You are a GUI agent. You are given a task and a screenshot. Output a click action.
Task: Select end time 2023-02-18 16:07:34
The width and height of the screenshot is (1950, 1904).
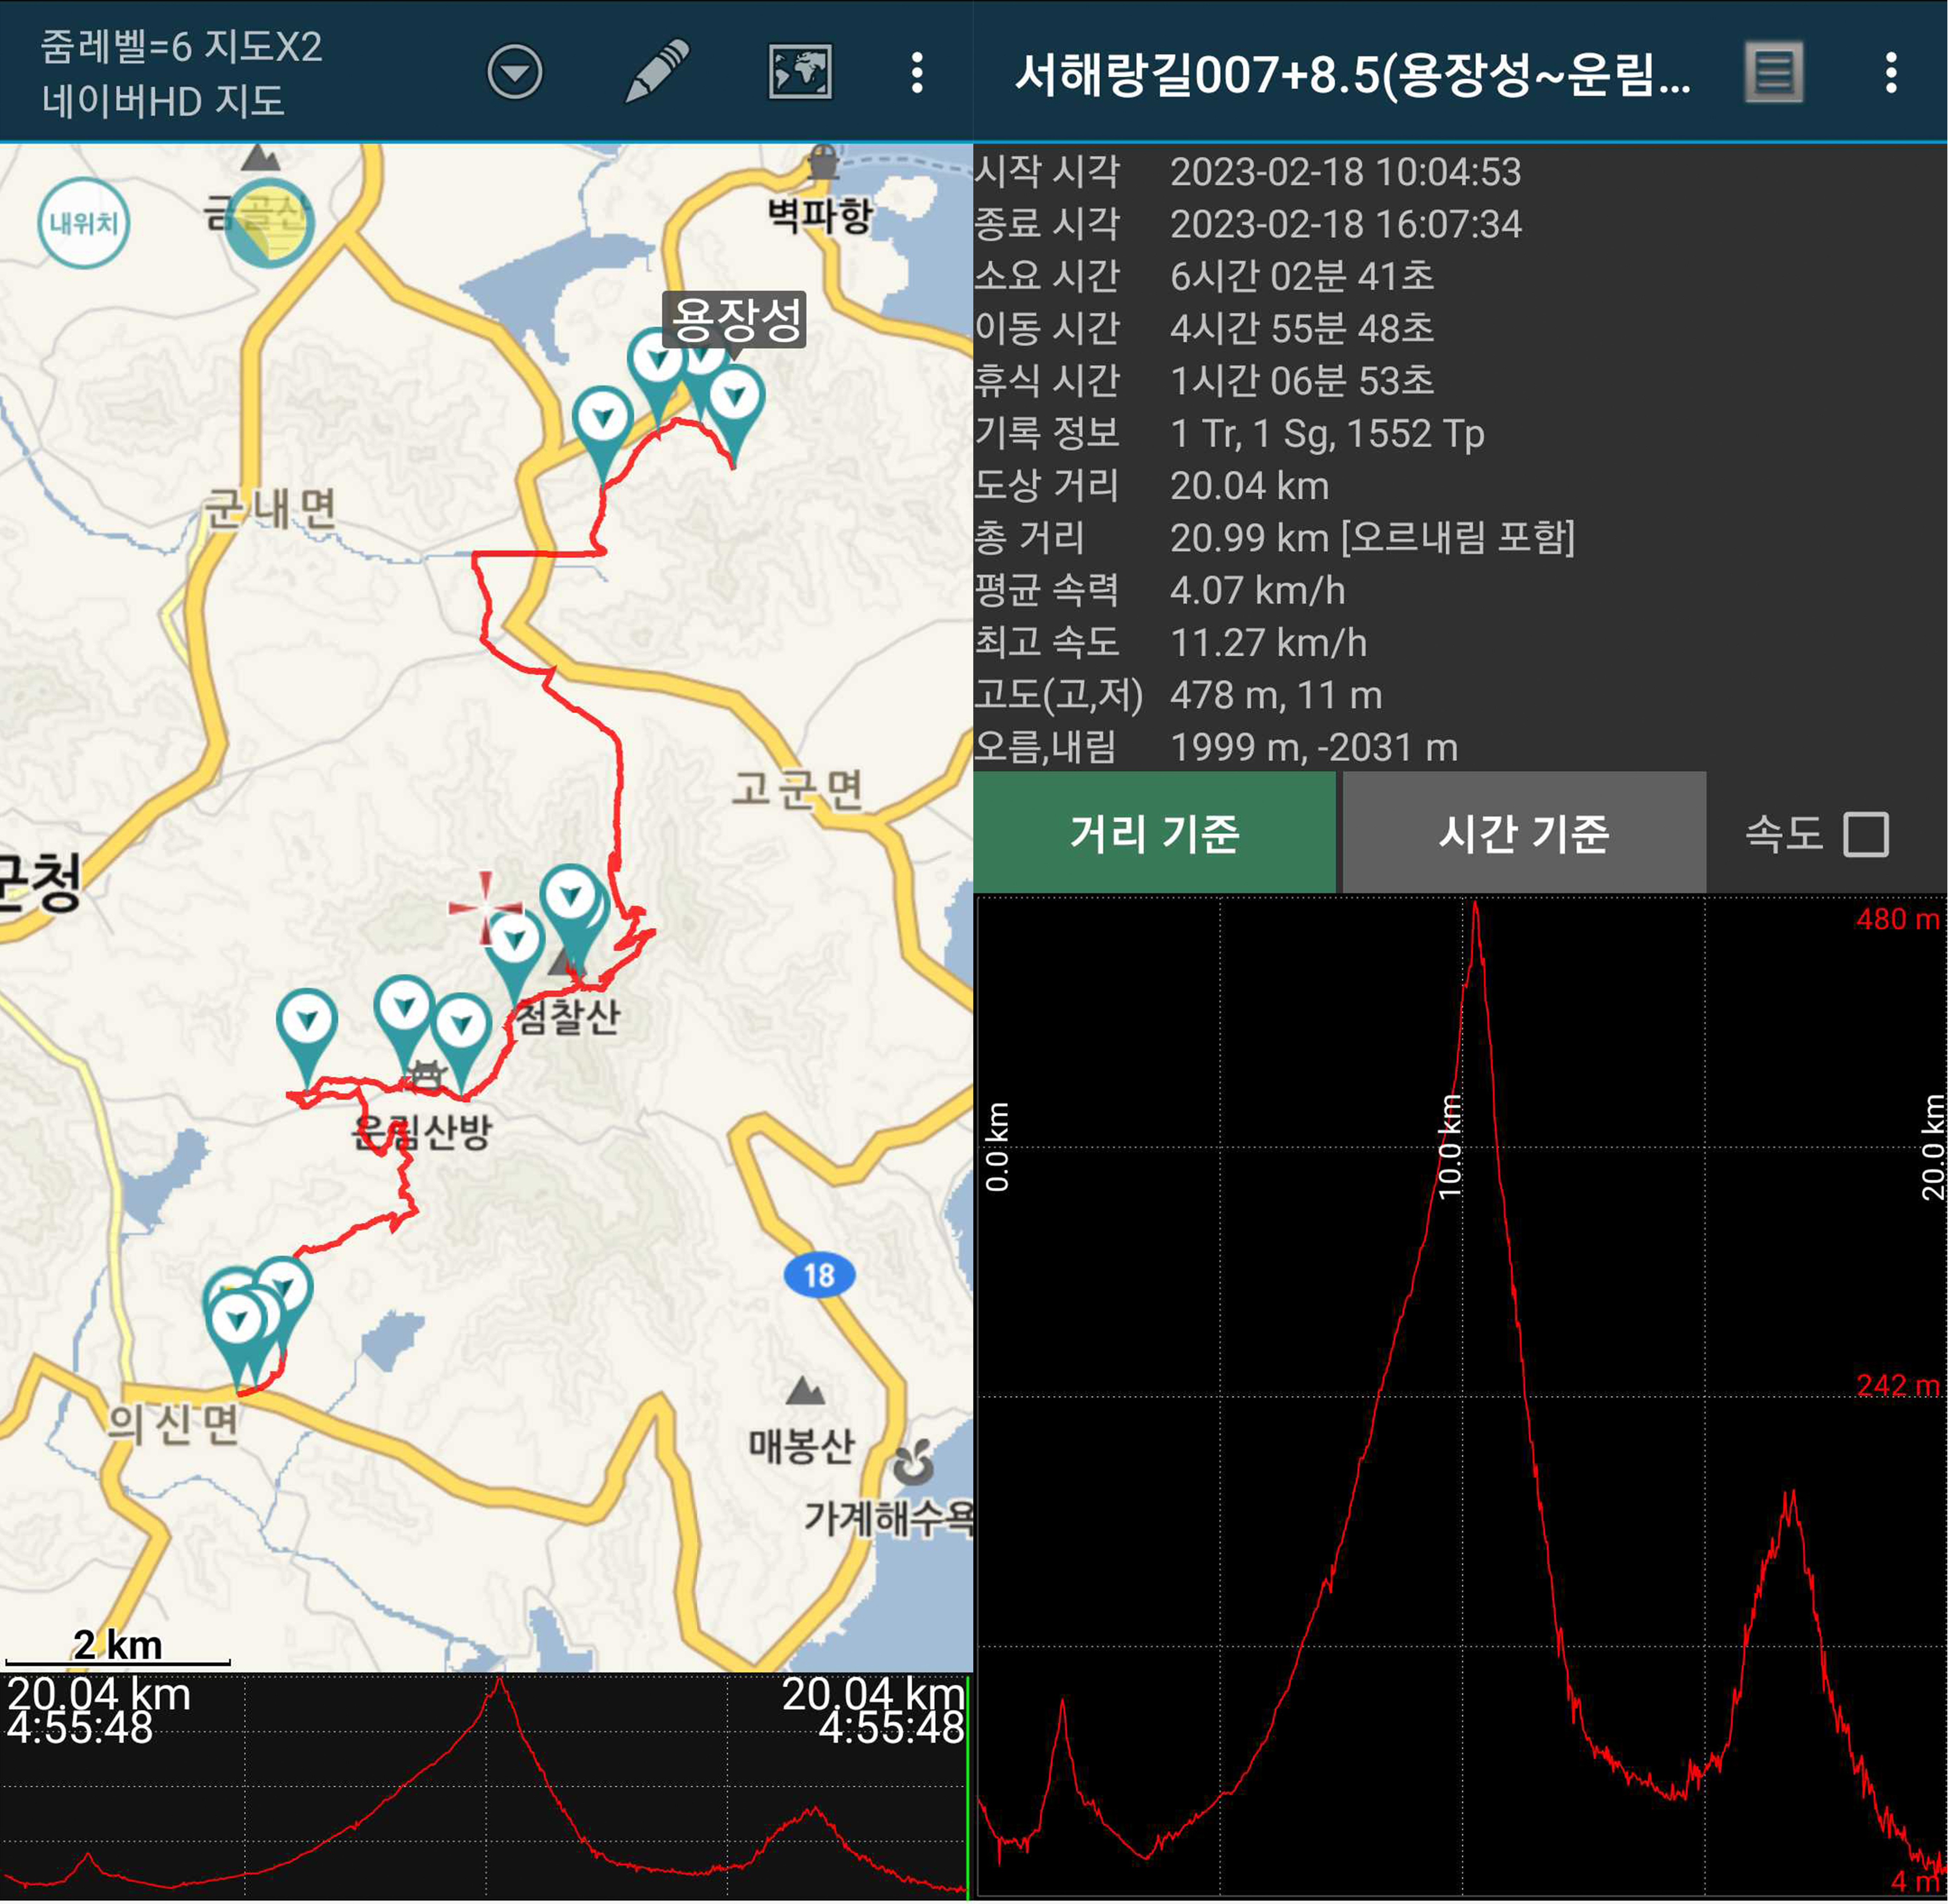point(1345,224)
